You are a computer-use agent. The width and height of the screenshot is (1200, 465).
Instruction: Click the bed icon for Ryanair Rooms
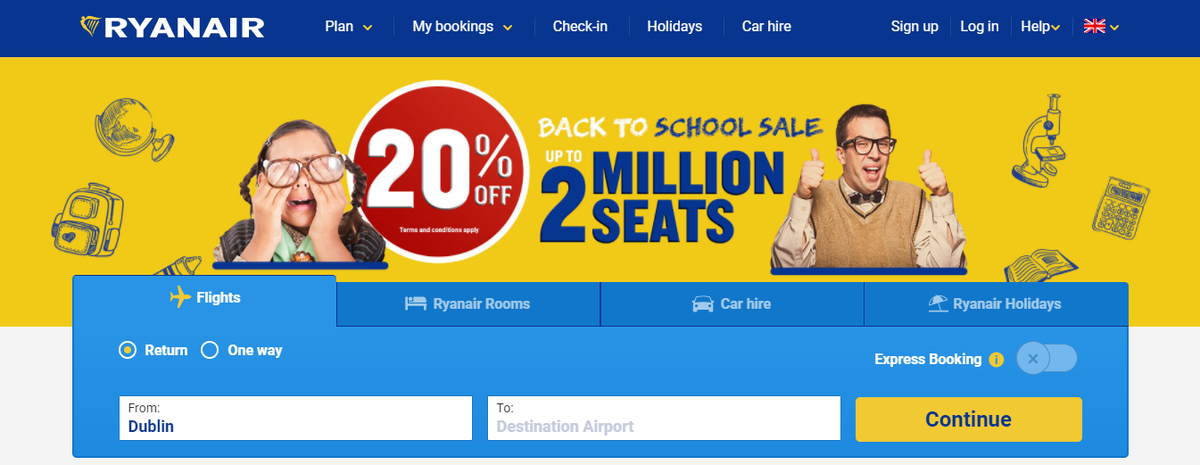pos(415,303)
